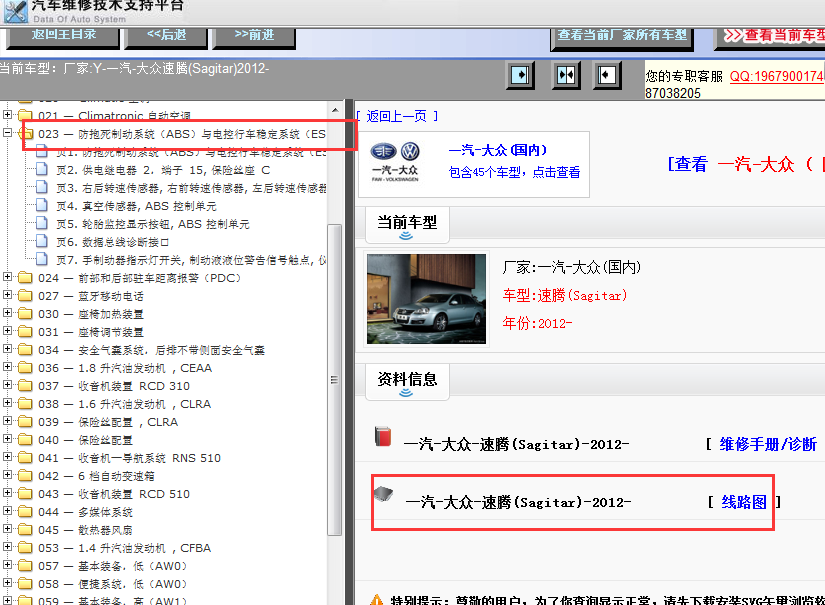Click the <<后退 back button
The width and height of the screenshot is (825, 605).
point(166,37)
